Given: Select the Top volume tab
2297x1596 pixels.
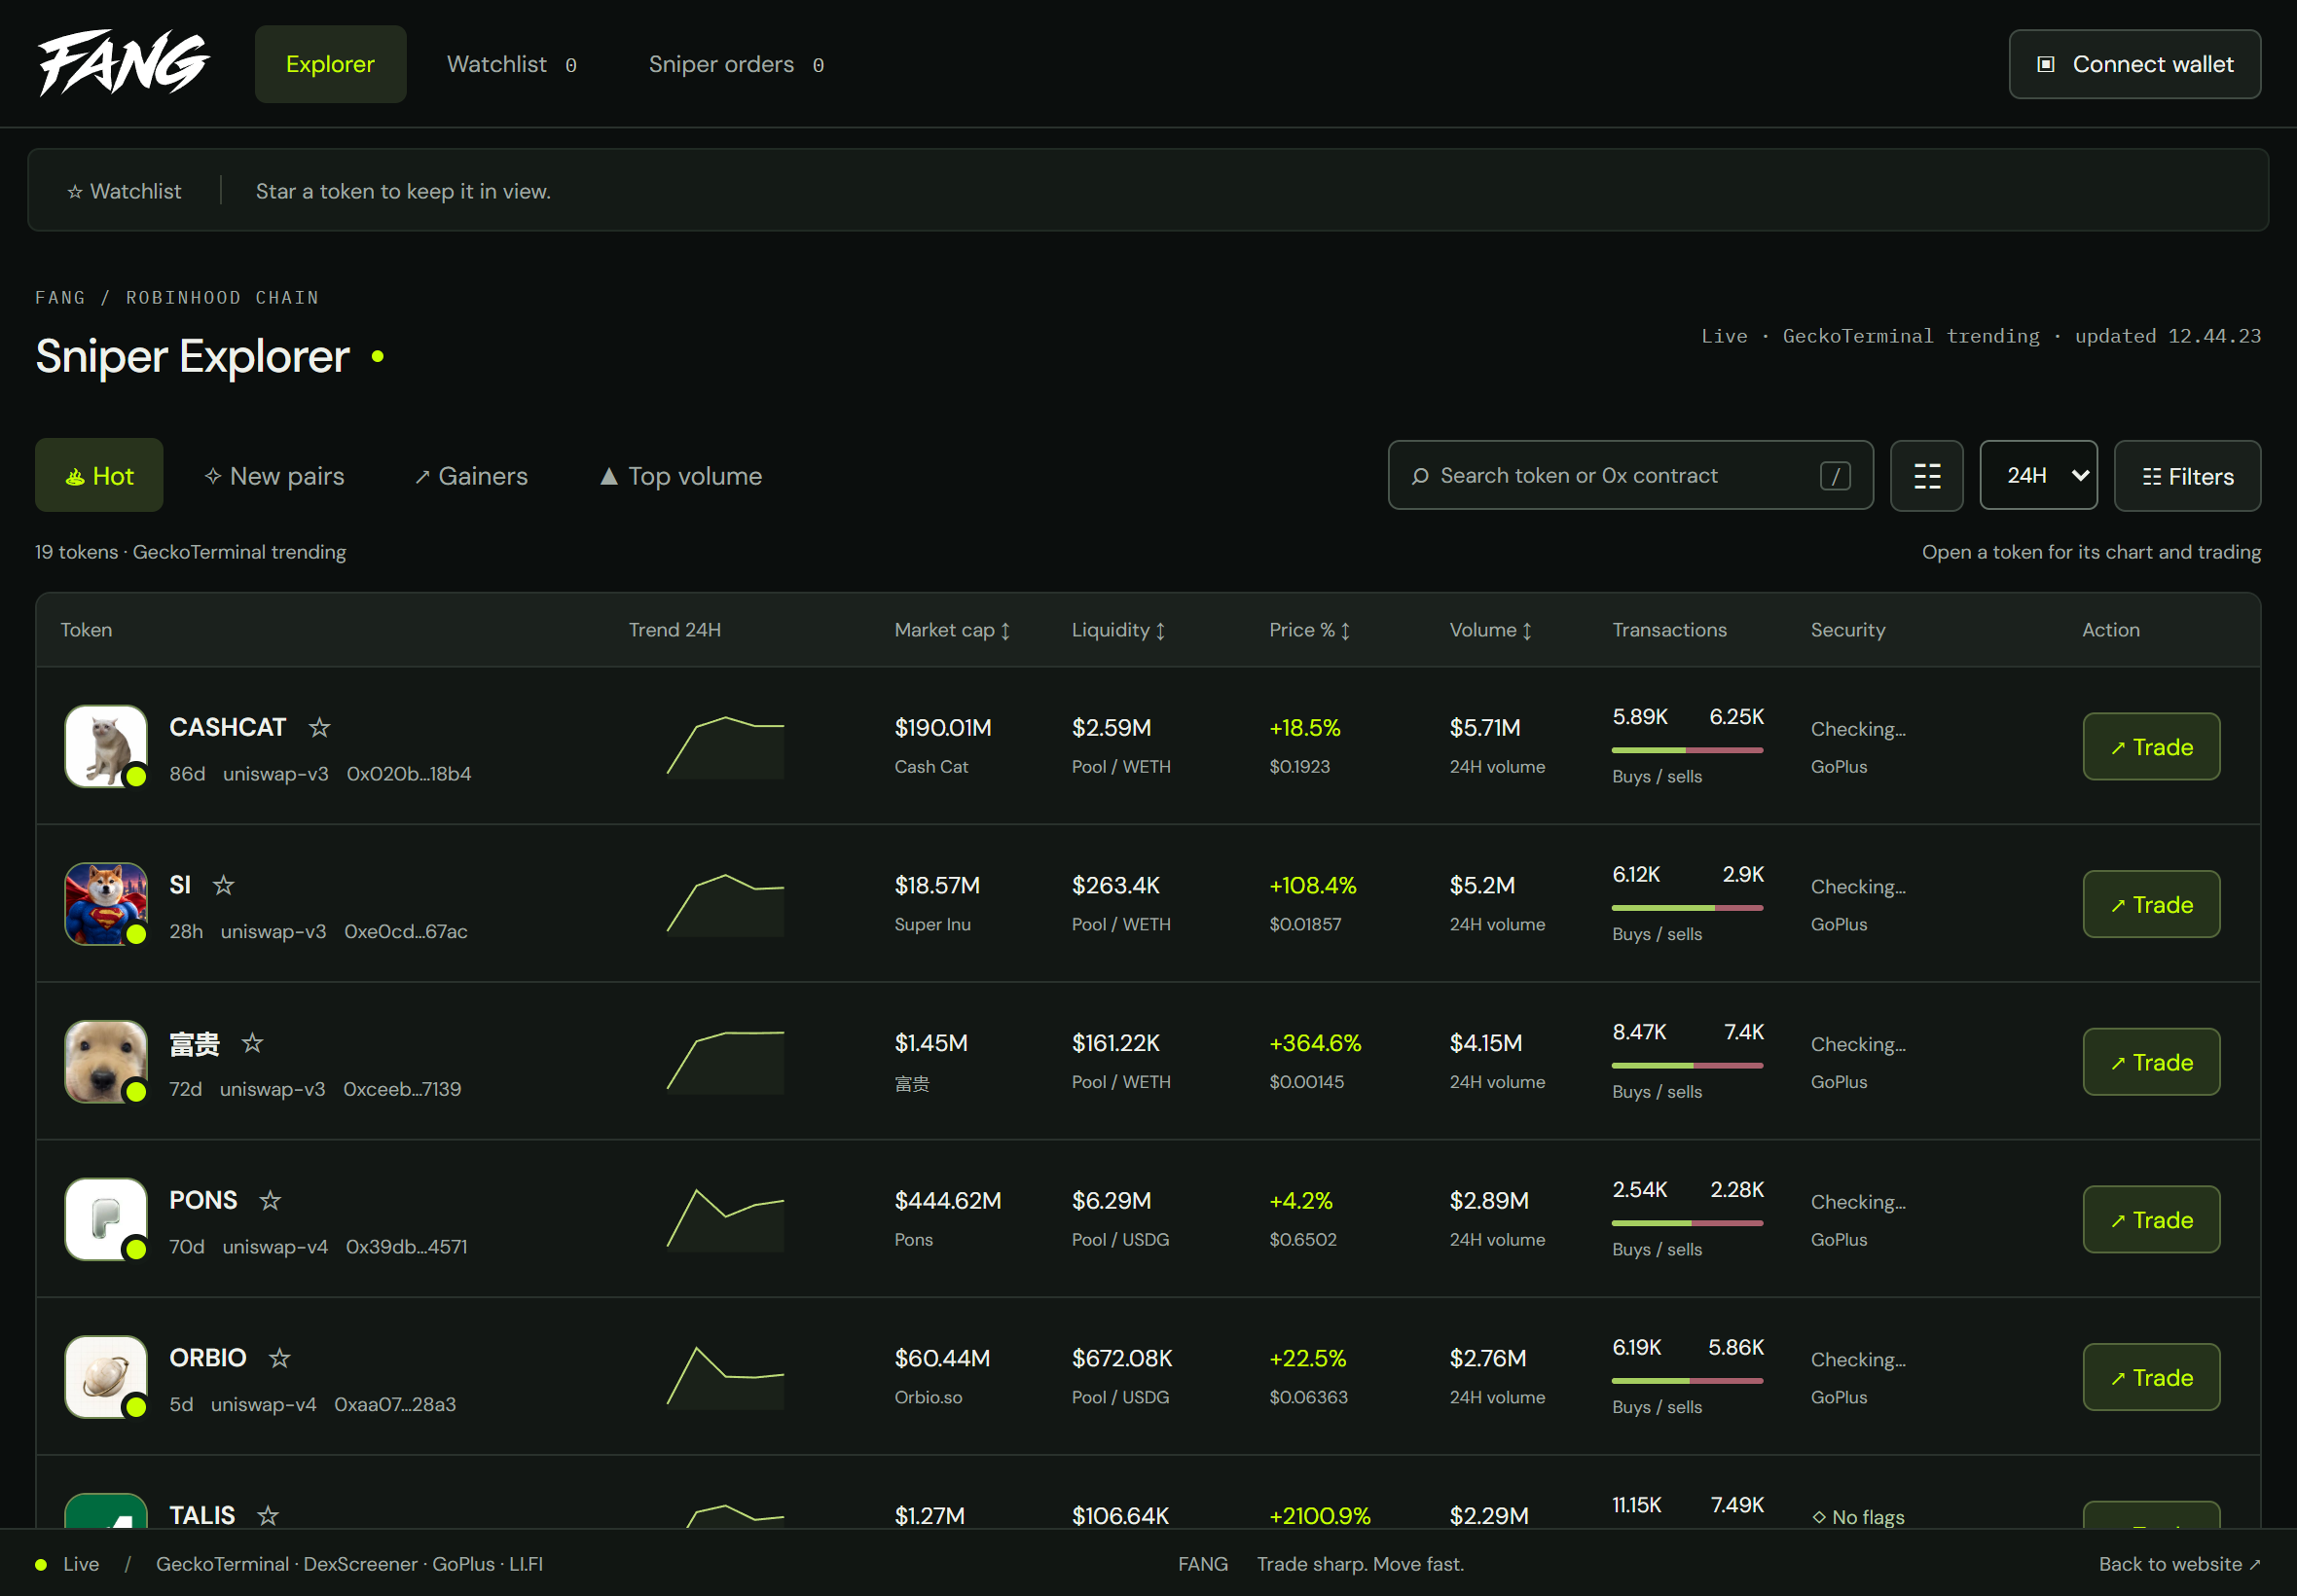Looking at the screenshot, I should pyautogui.click(x=680, y=476).
